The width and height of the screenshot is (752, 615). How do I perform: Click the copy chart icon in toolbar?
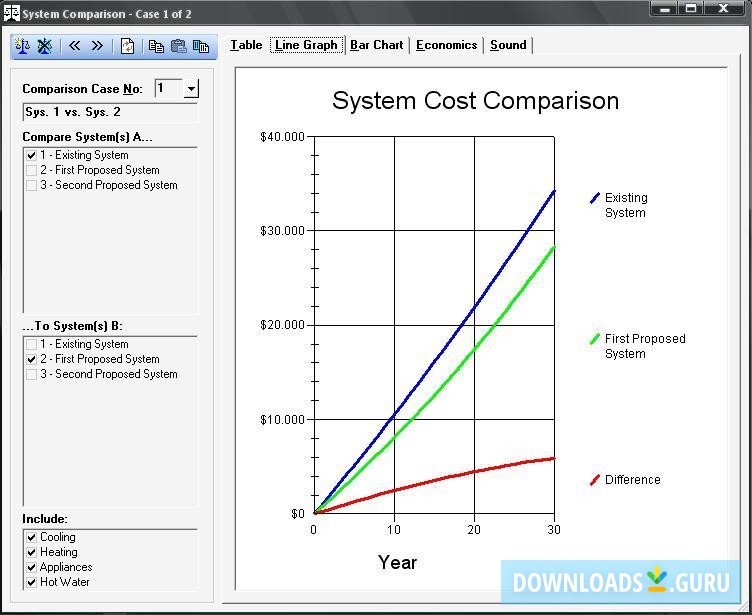pyautogui.click(x=201, y=46)
